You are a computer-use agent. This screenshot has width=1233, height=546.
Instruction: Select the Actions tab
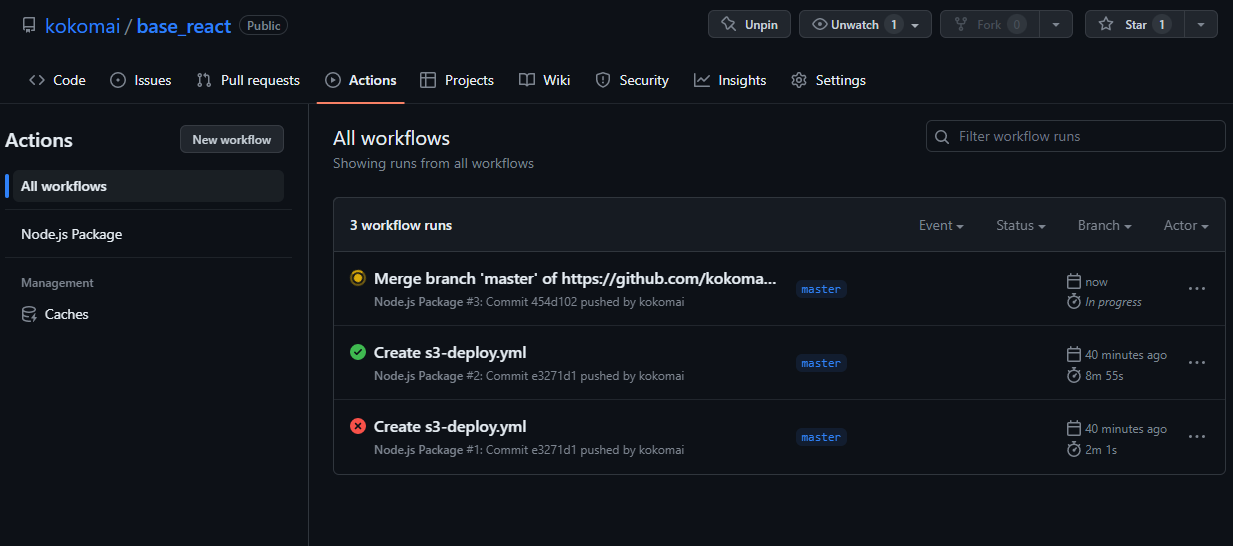[x=360, y=80]
